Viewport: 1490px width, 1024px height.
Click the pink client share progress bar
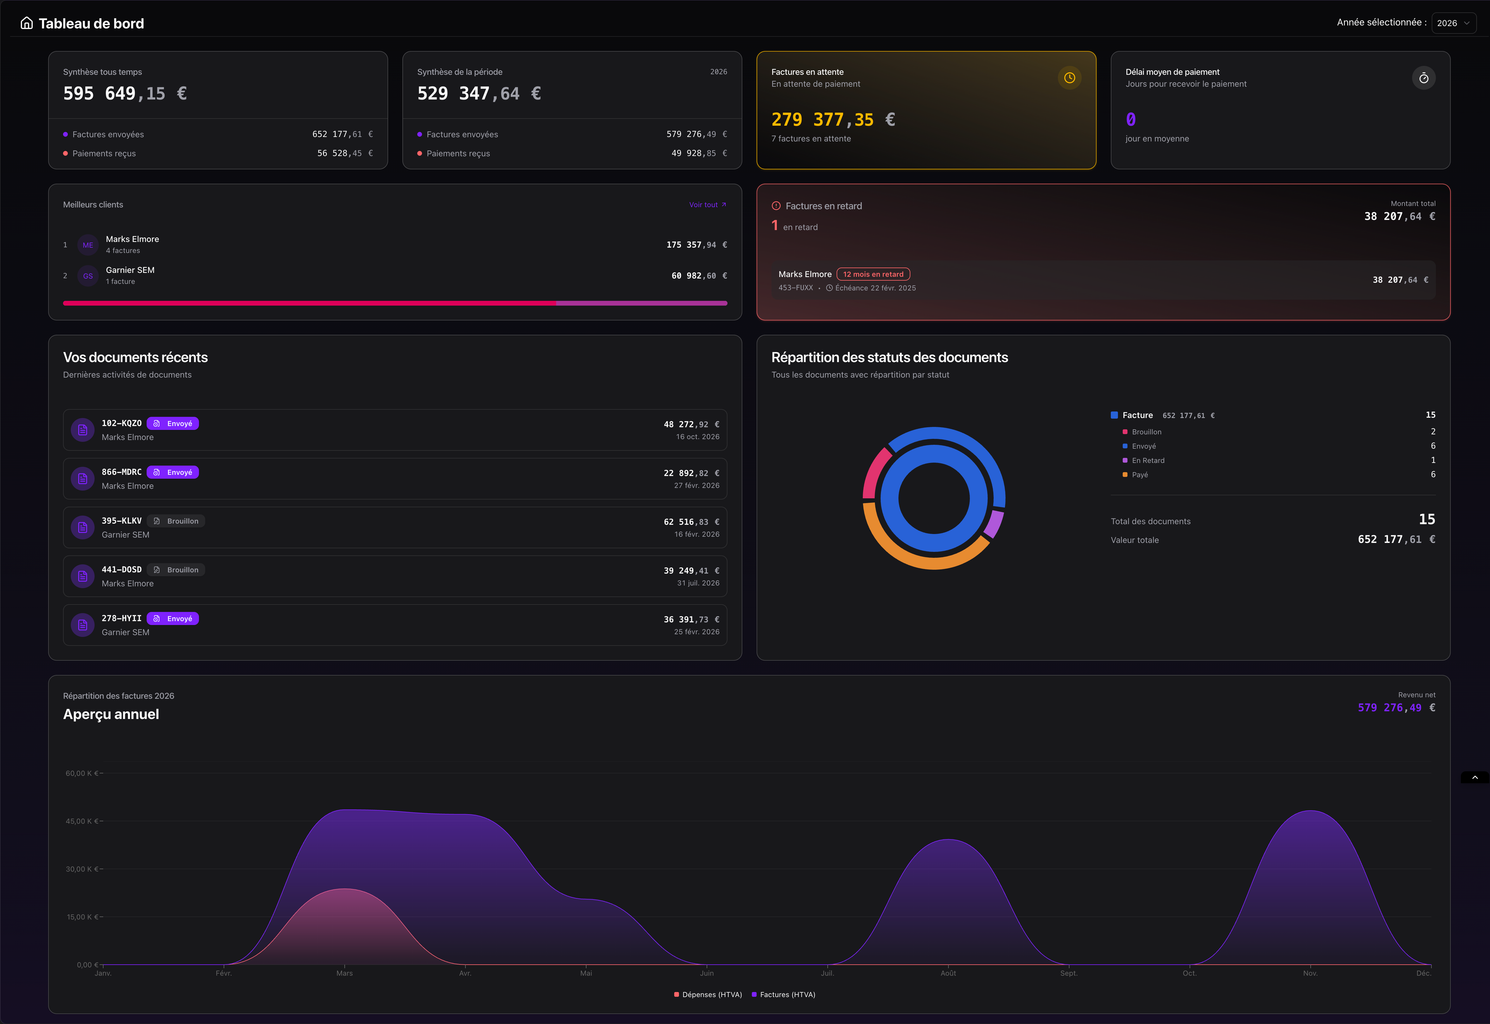(309, 303)
